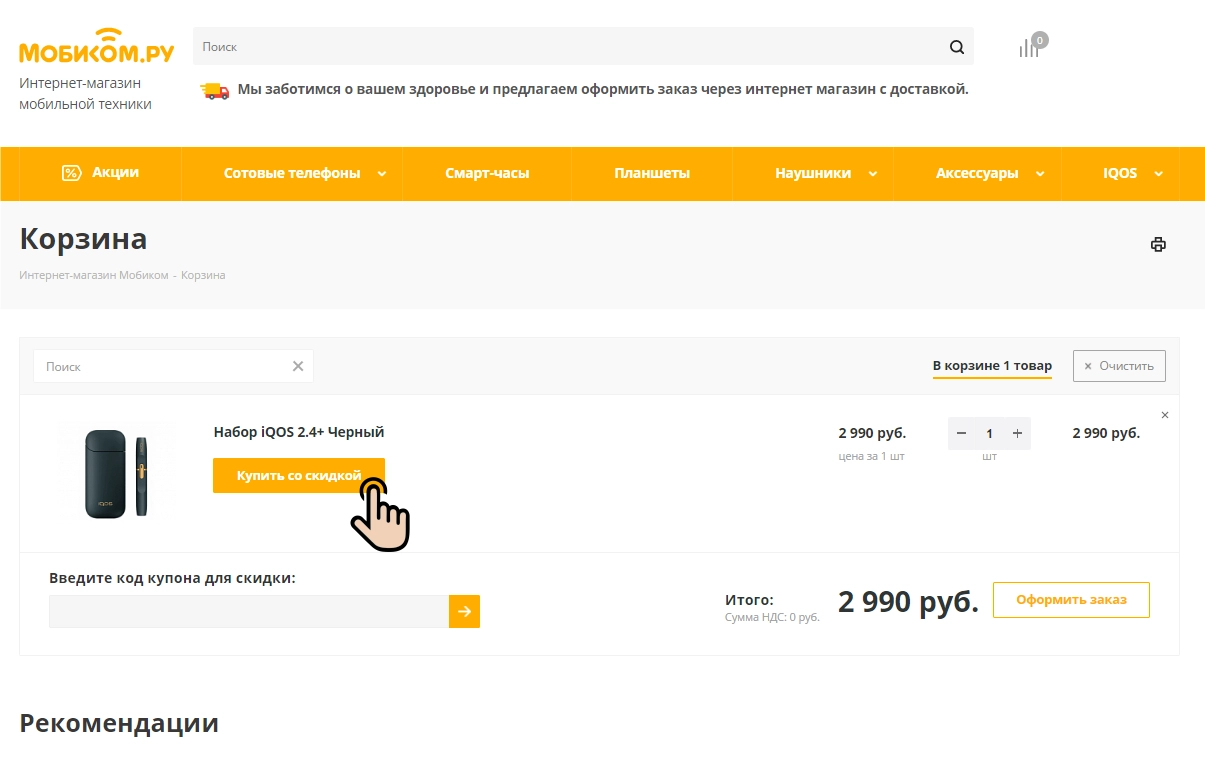Screen dimensions: 1205x779
Task: Print the cart page with printer icon
Action: point(1158,245)
